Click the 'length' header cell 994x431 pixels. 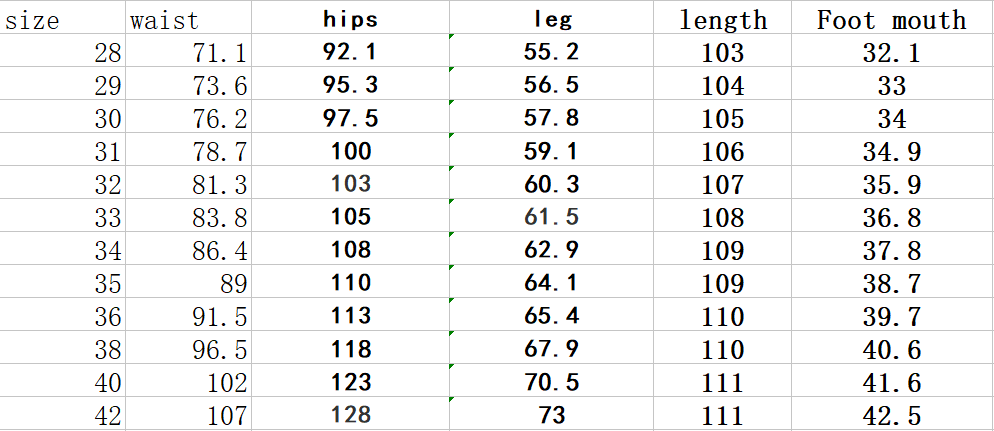click(x=723, y=20)
